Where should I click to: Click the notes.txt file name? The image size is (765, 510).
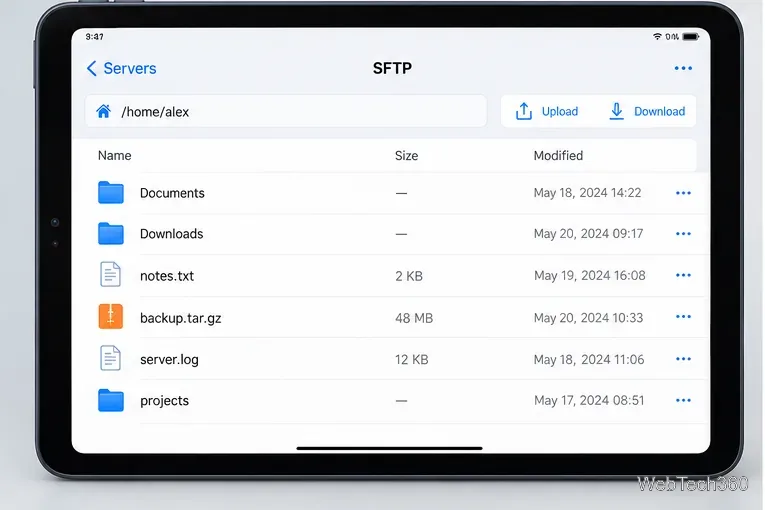coord(167,276)
